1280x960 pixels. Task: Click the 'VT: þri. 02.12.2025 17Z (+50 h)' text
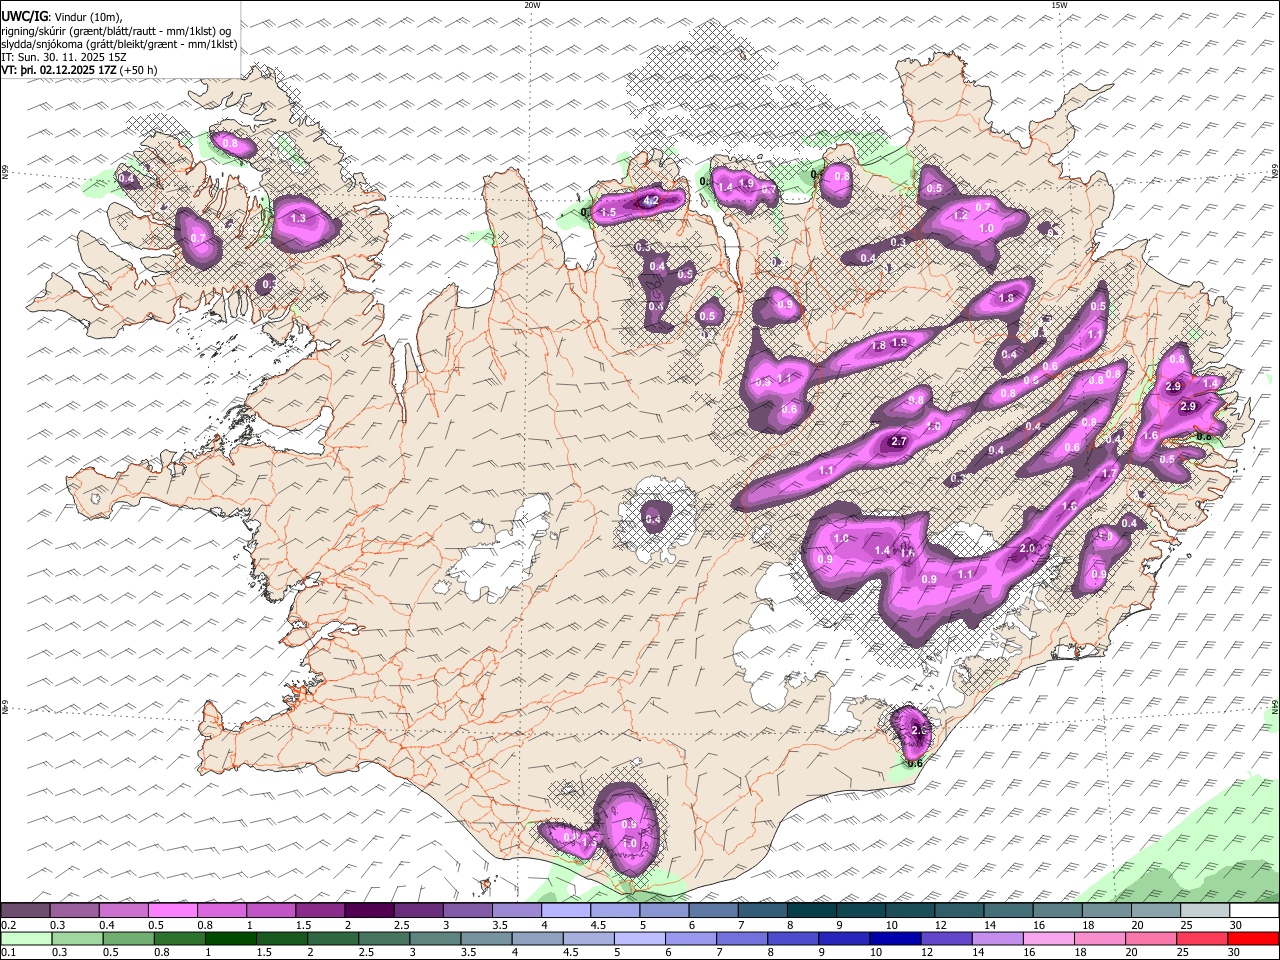[80, 70]
